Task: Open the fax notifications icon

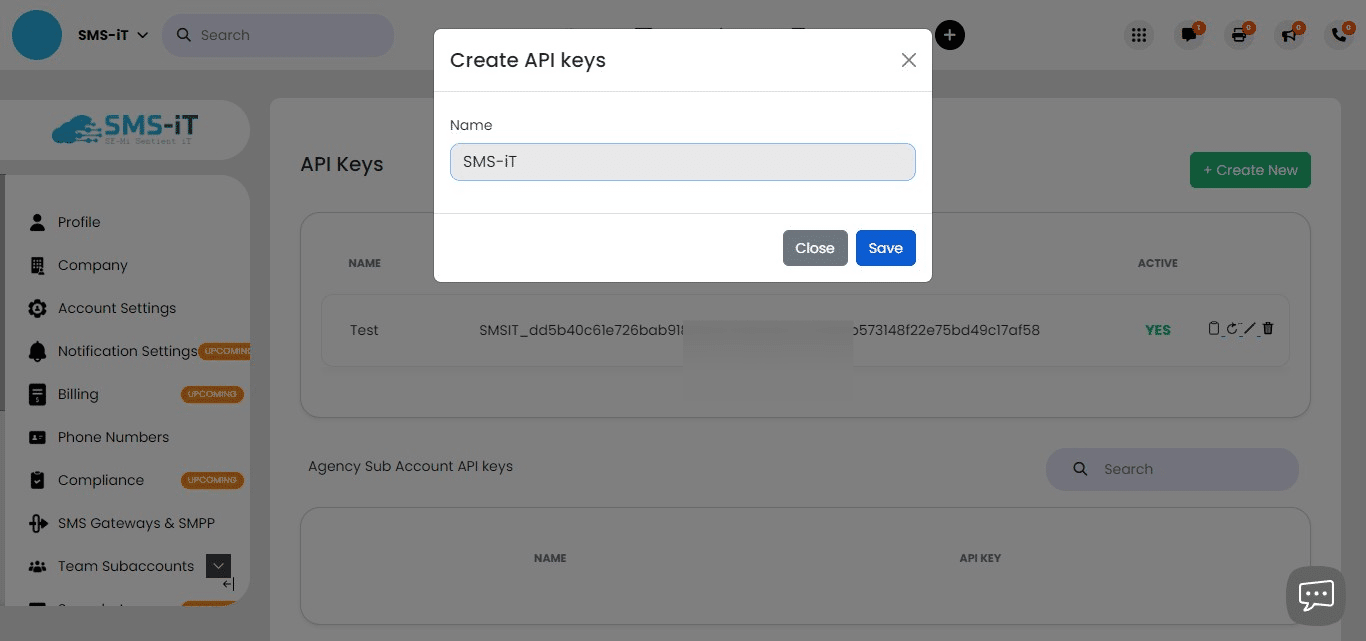Action: coord(1238,35)
